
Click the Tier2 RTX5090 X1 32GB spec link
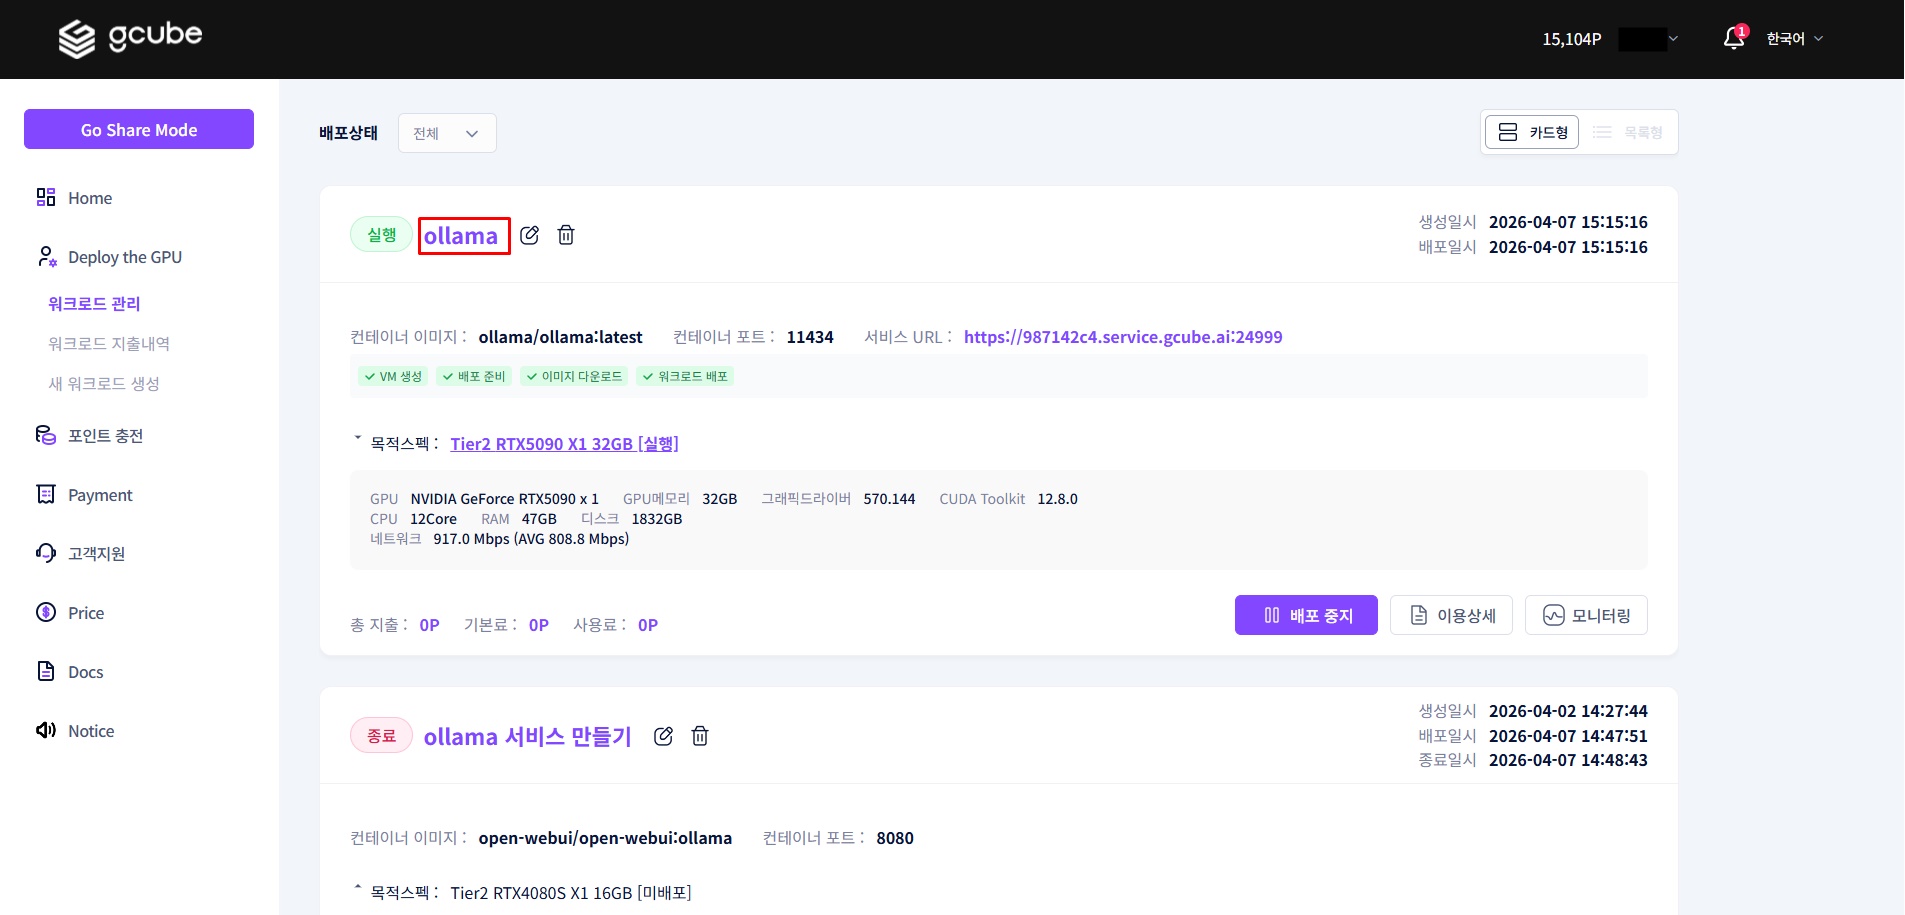564,444
